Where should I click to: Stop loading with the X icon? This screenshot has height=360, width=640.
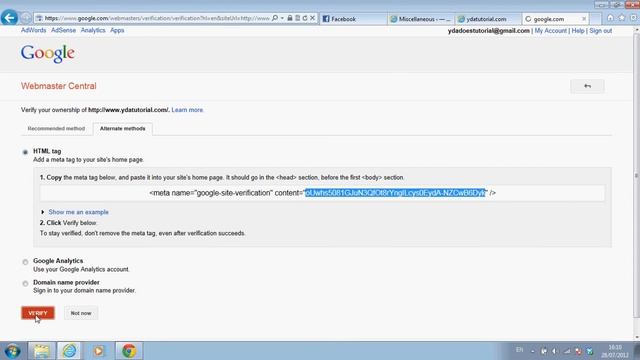click(312, 18)
